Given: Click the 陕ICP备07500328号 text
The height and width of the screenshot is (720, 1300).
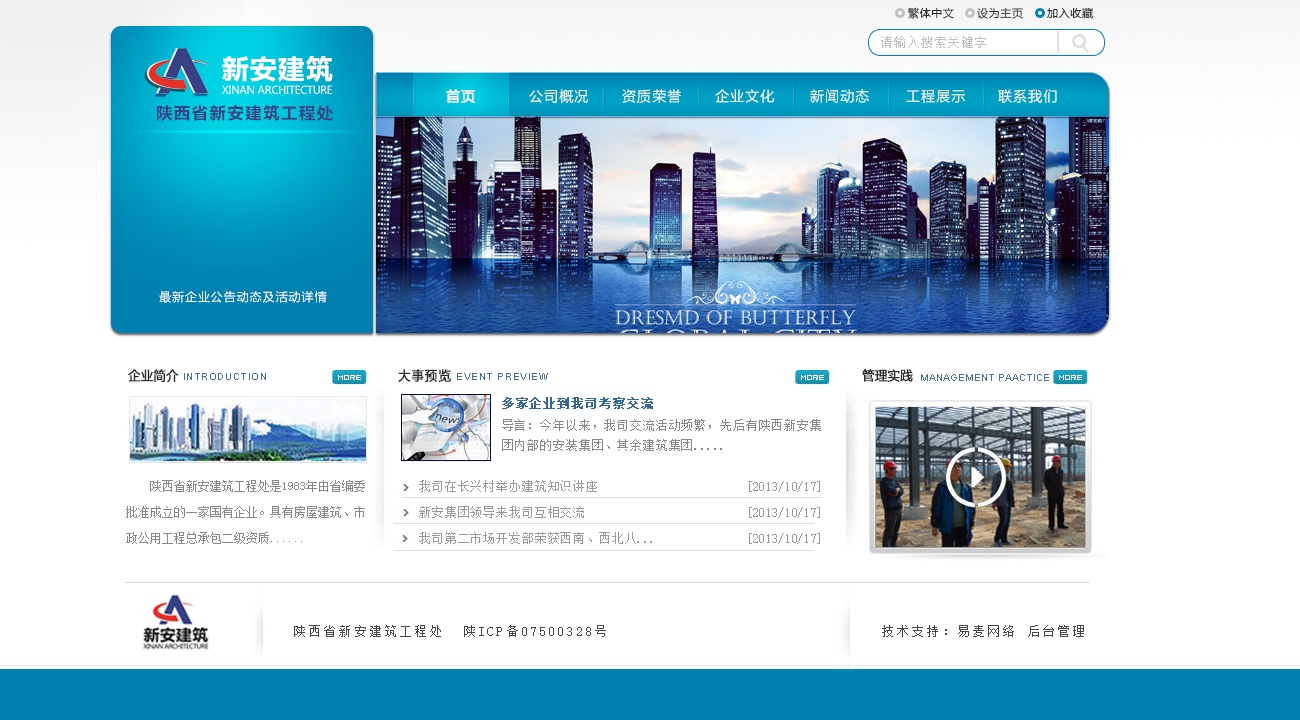Looking at the screenshot, I should (x=536, y=631).
